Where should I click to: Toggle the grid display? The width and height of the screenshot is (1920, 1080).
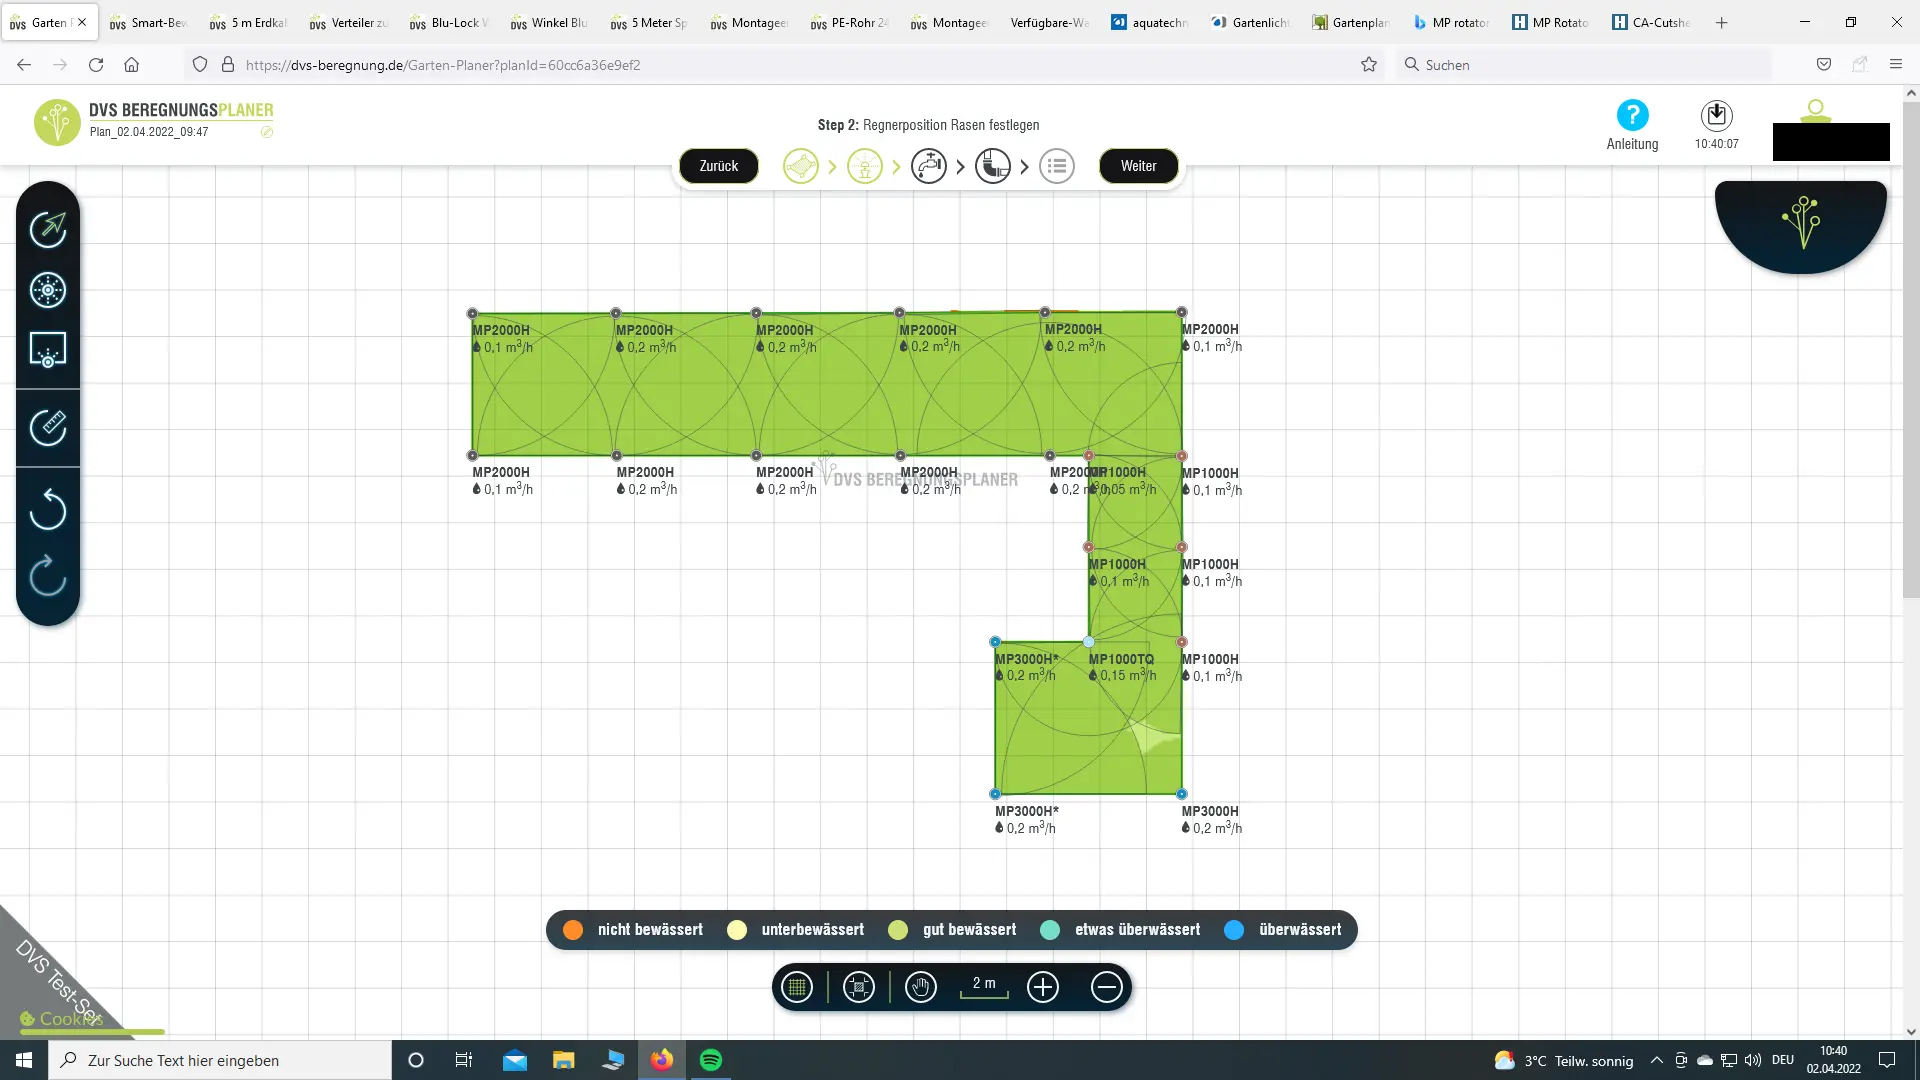coord(797,988)
